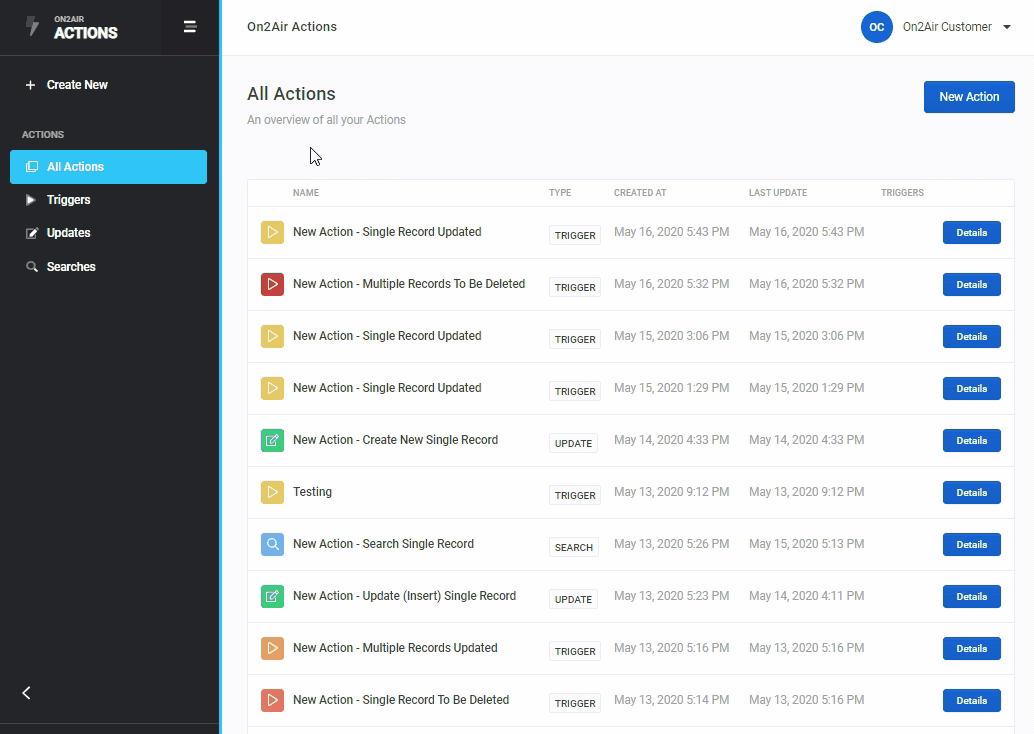This screenshot has width=1034, height=734.
Task: Click the green update icon for Create New Single Record
Action: coord(272,440)
